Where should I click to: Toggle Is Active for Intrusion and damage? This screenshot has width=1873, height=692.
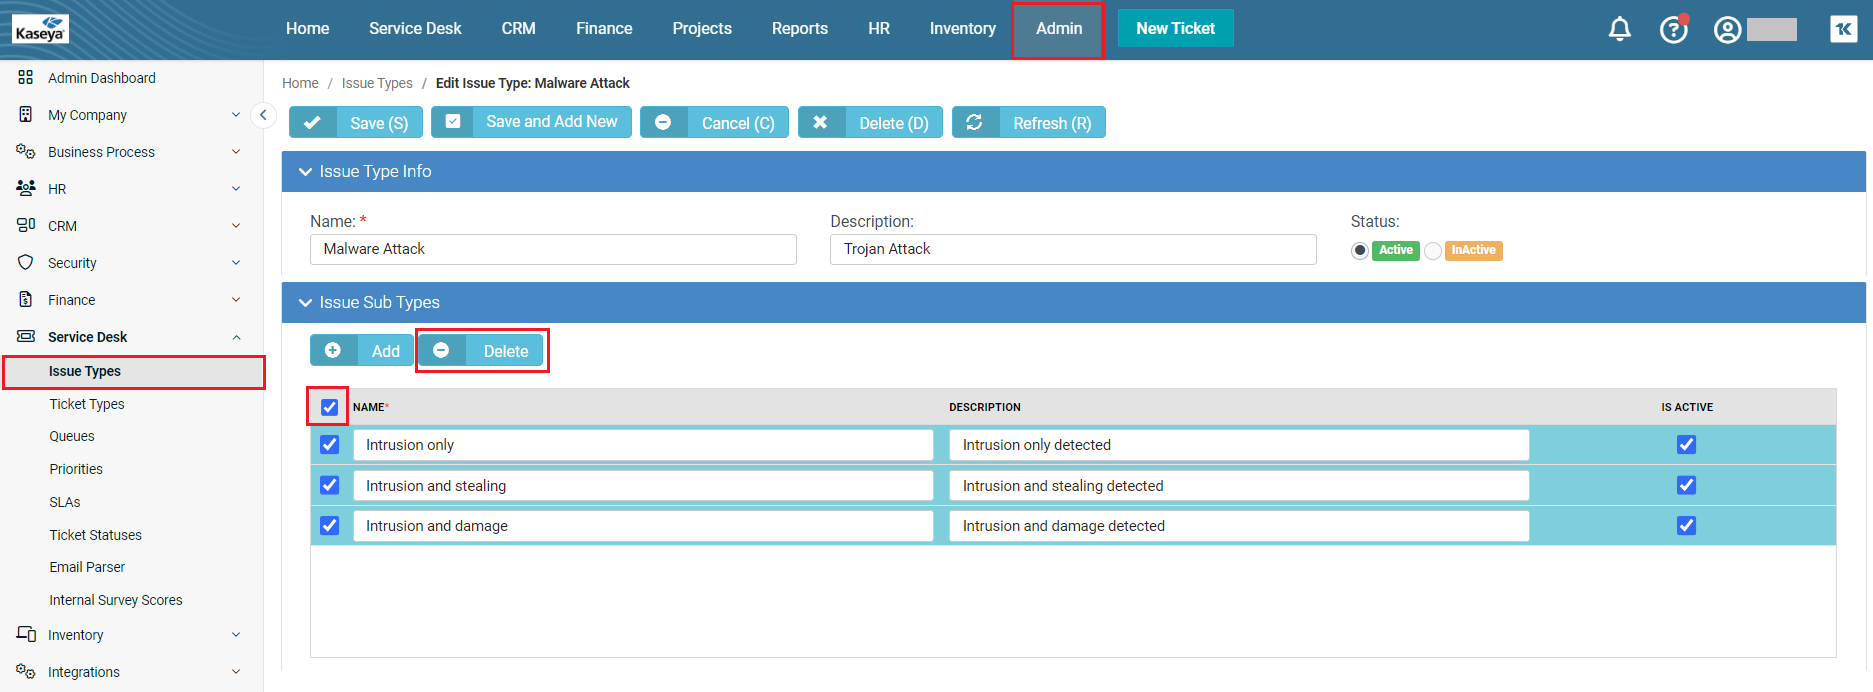tap(1686, 526)
